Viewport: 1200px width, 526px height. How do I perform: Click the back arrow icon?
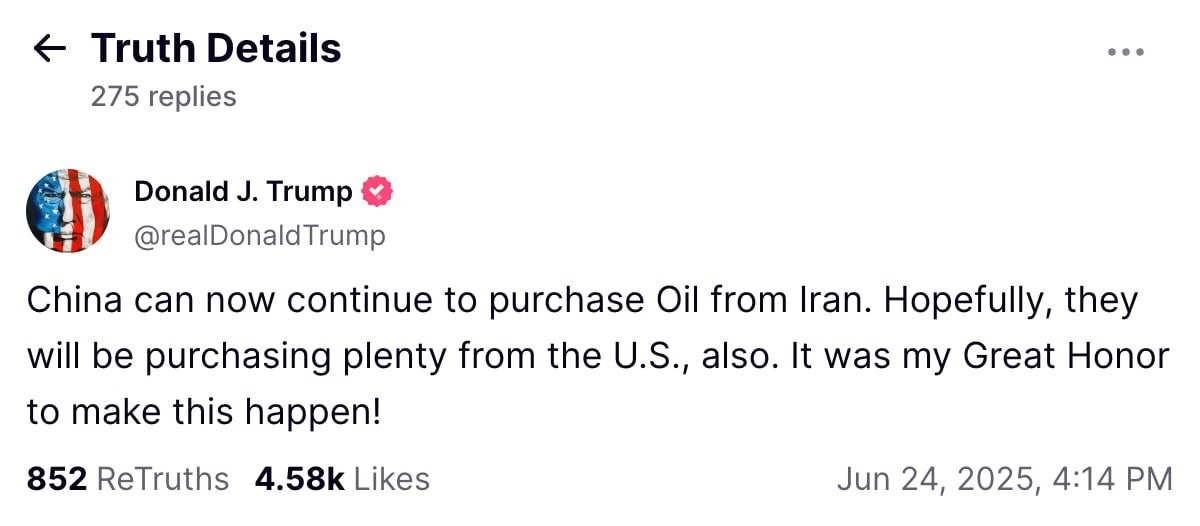49,48
